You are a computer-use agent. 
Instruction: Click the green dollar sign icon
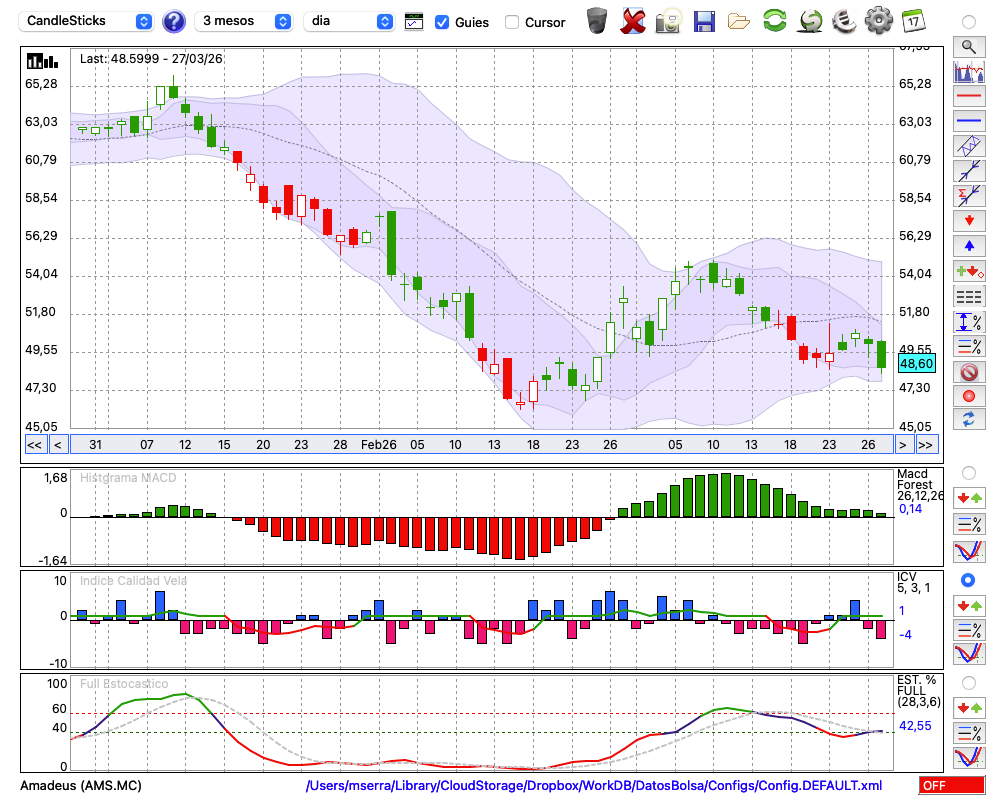[811, 20]
